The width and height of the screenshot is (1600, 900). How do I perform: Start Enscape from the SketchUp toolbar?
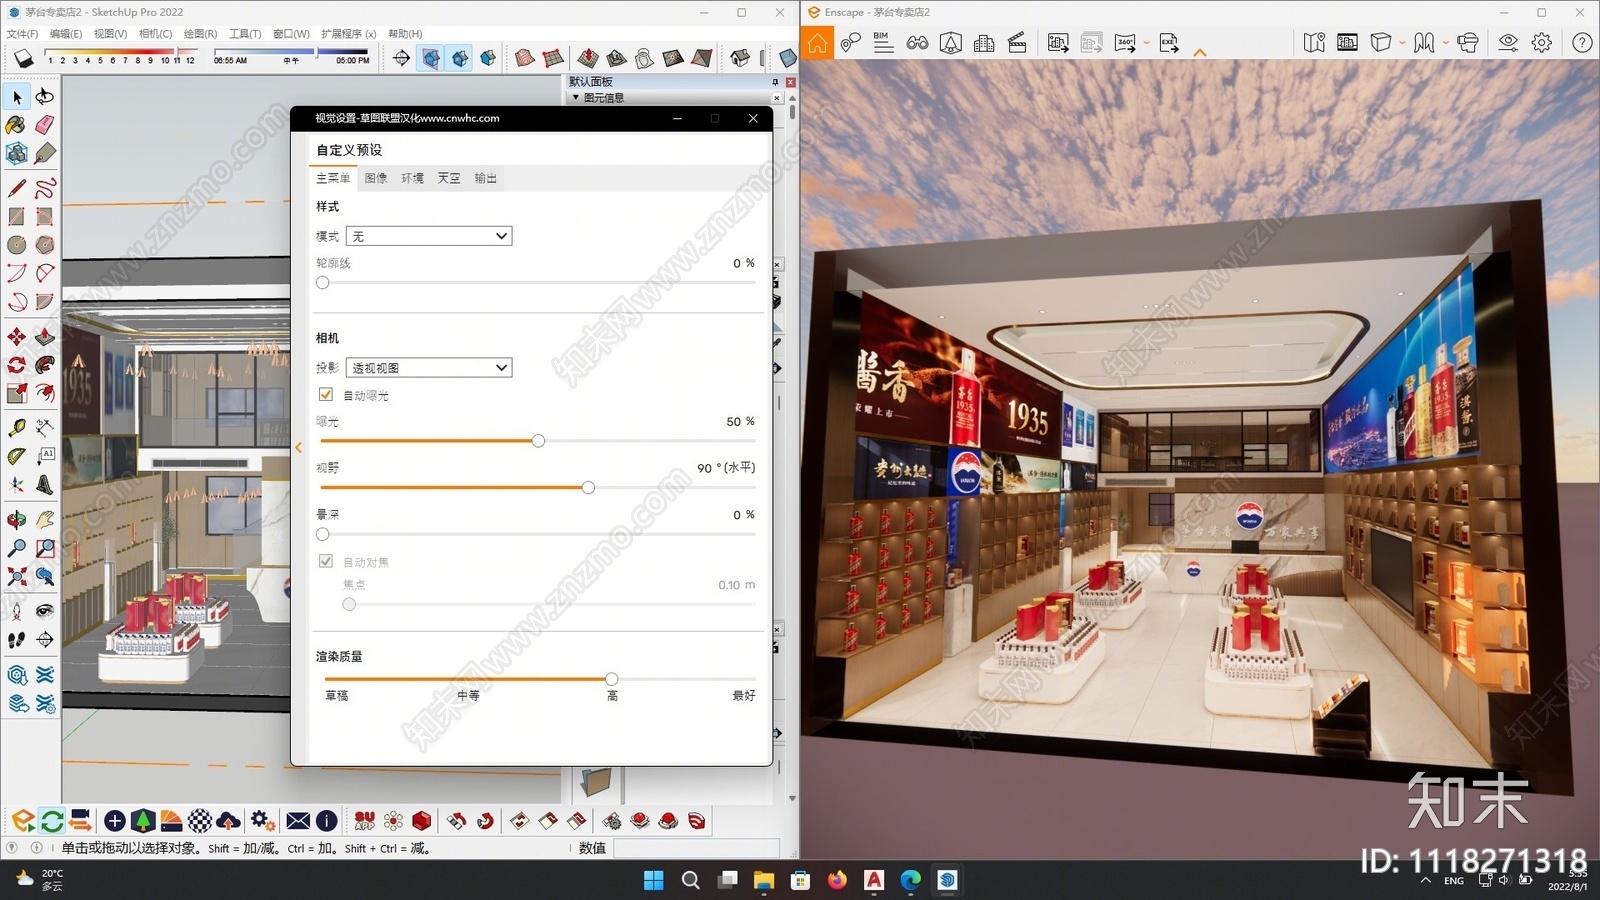pos(23,821)
